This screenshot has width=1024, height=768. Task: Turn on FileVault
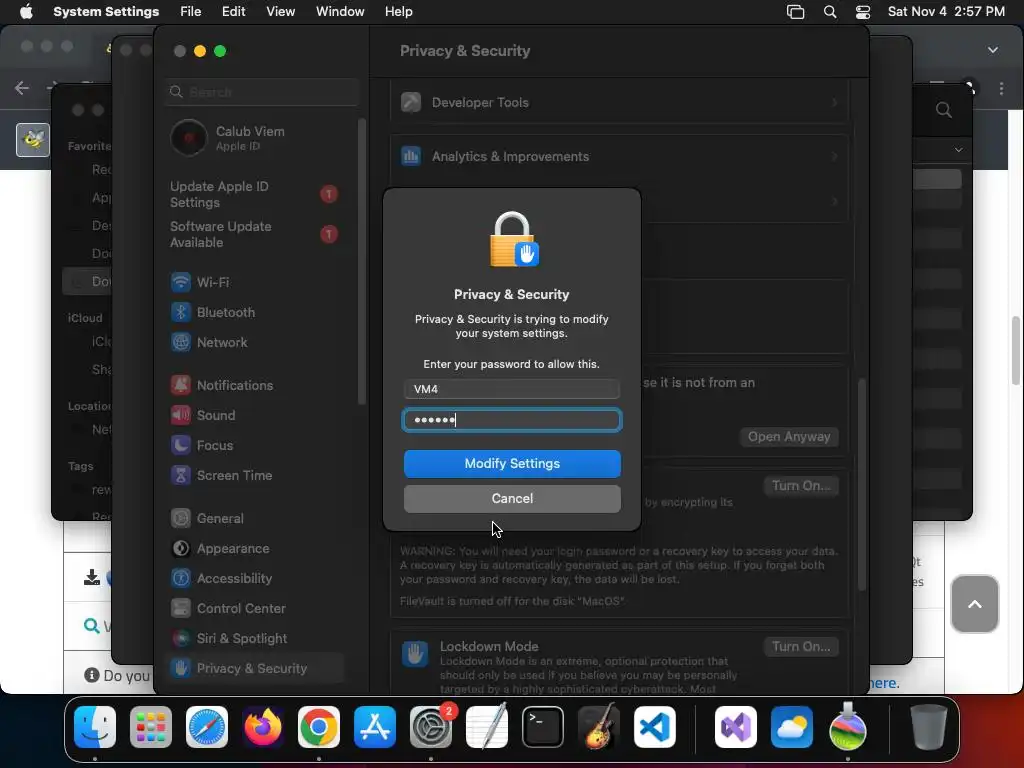801,486
